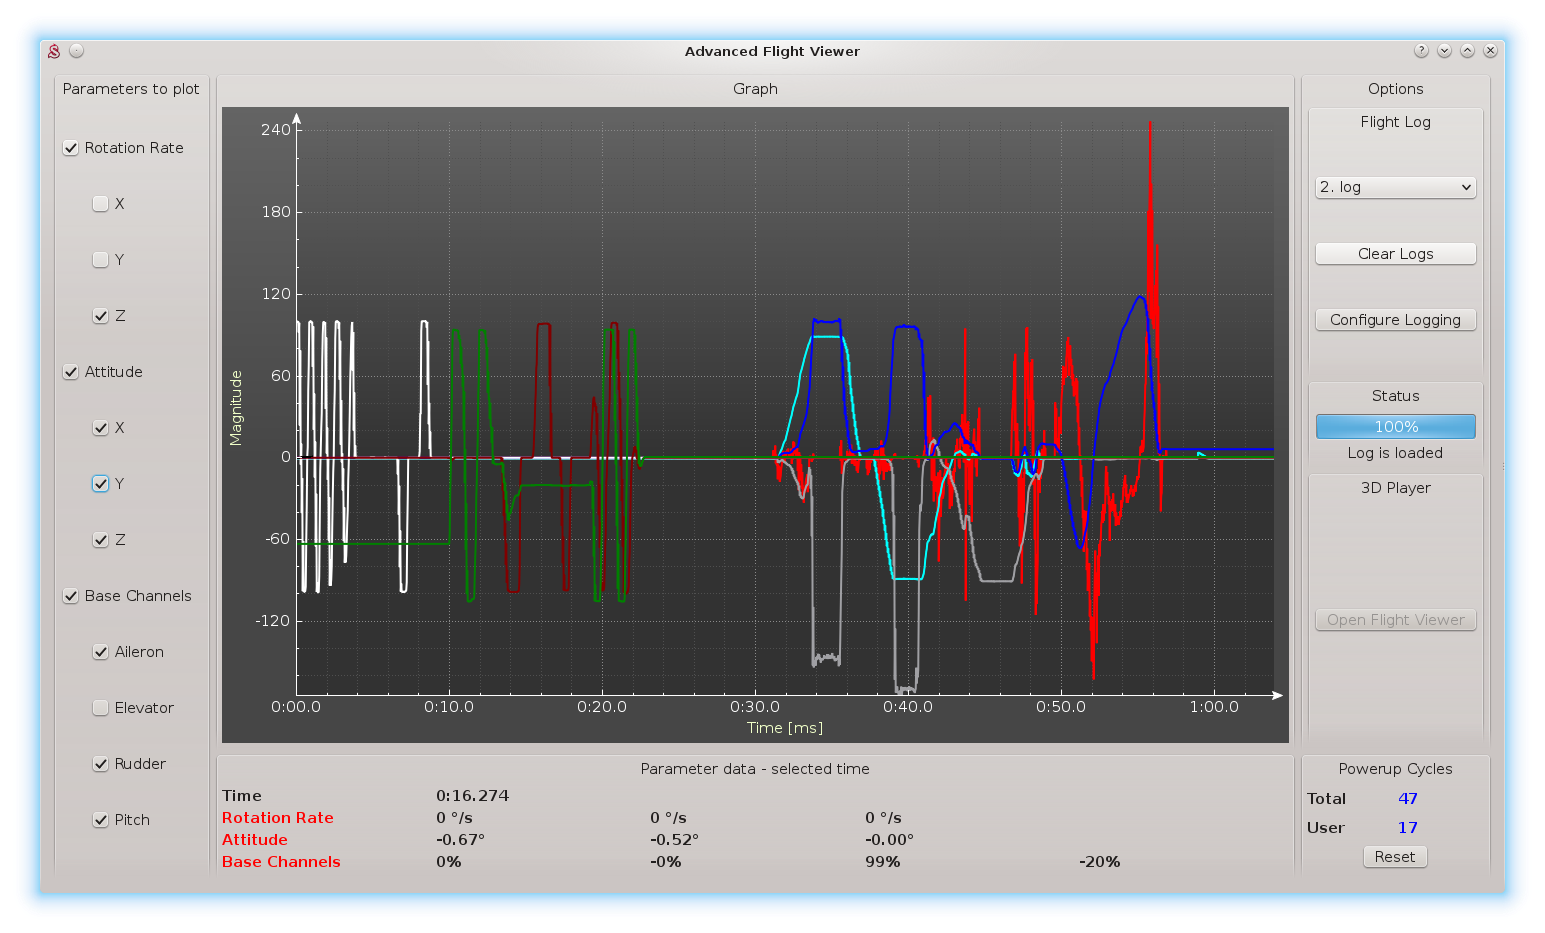Screen dimensions: 1545x933
Task: Open Configure Logging
Action: [x=1395, y=320]
